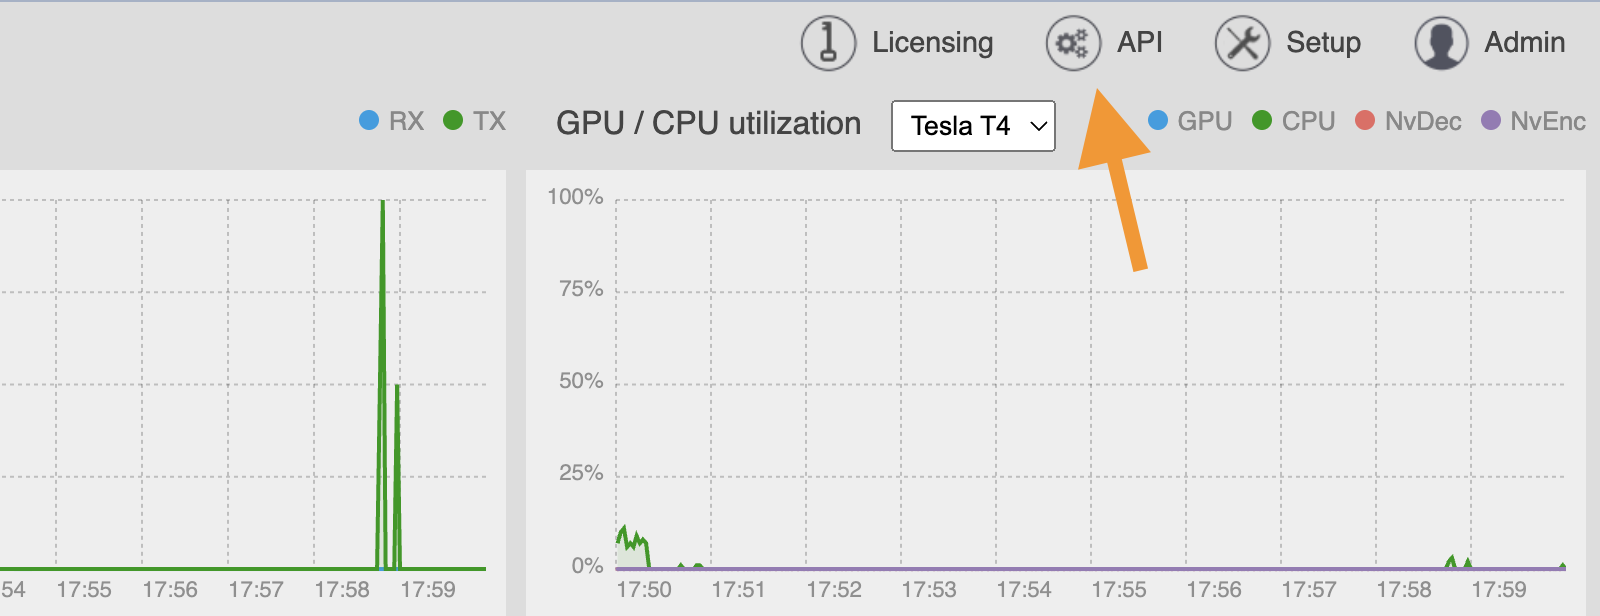Screen dimensions: 1600x616
Task: Toggle the blue RX legend dot
Action: coord(369,120)
